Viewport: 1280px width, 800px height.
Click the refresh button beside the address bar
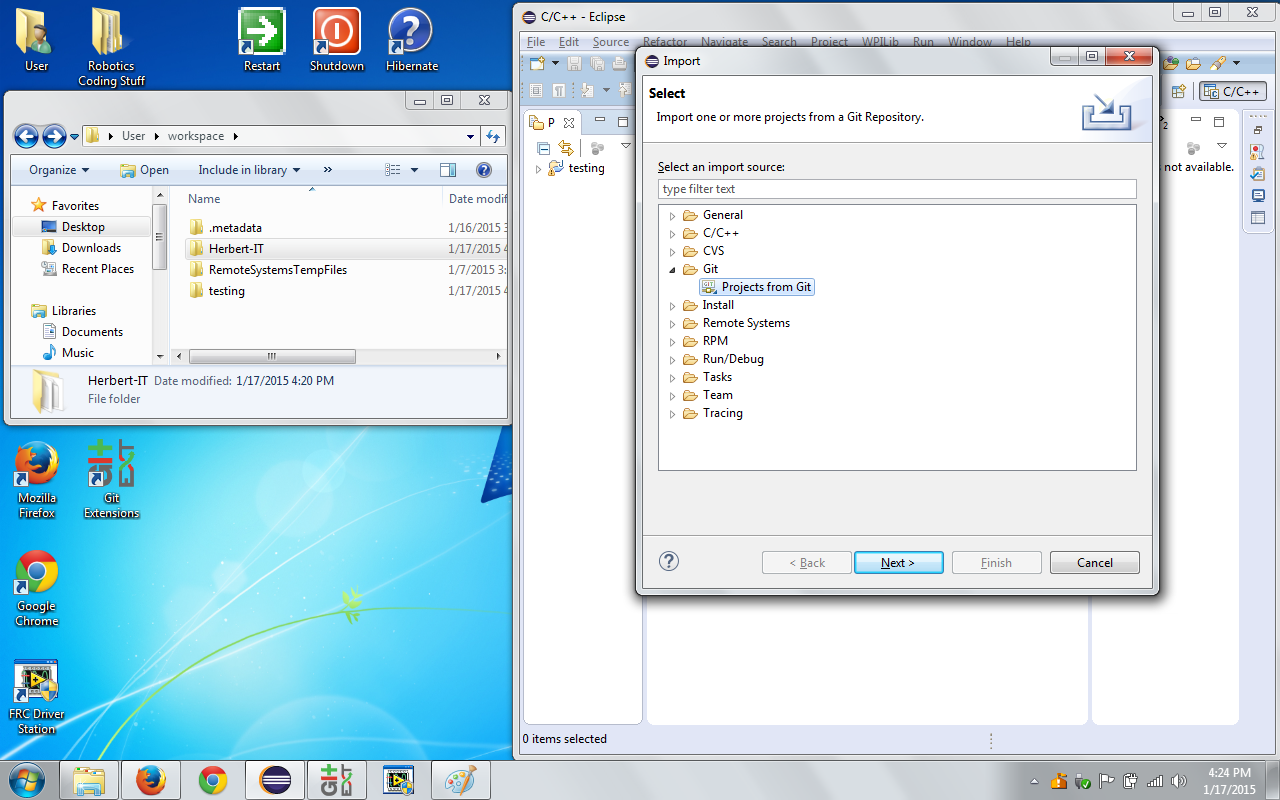pyautogui.click(x=493, y=136)
